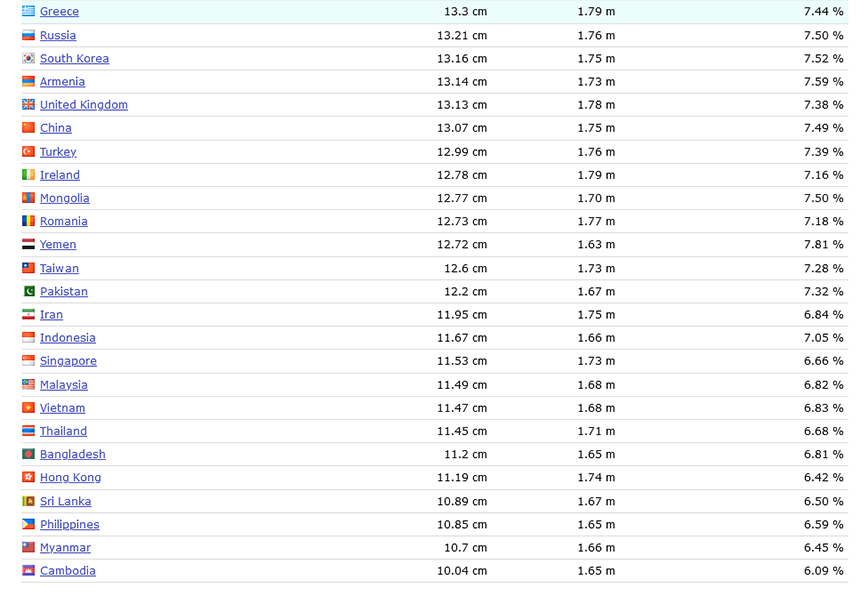Click the Sri Lanka flag icon

[x=28, y=501]
